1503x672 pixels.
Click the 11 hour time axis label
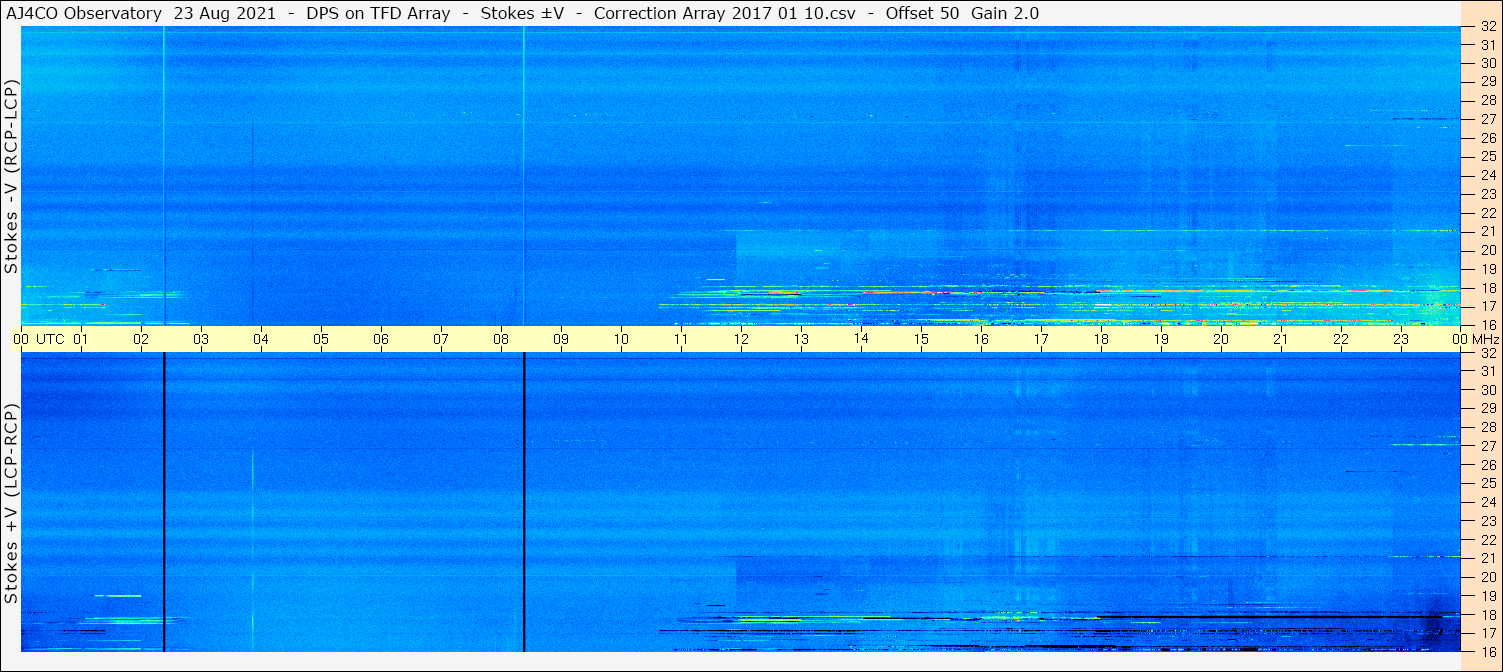pos(681,339)
